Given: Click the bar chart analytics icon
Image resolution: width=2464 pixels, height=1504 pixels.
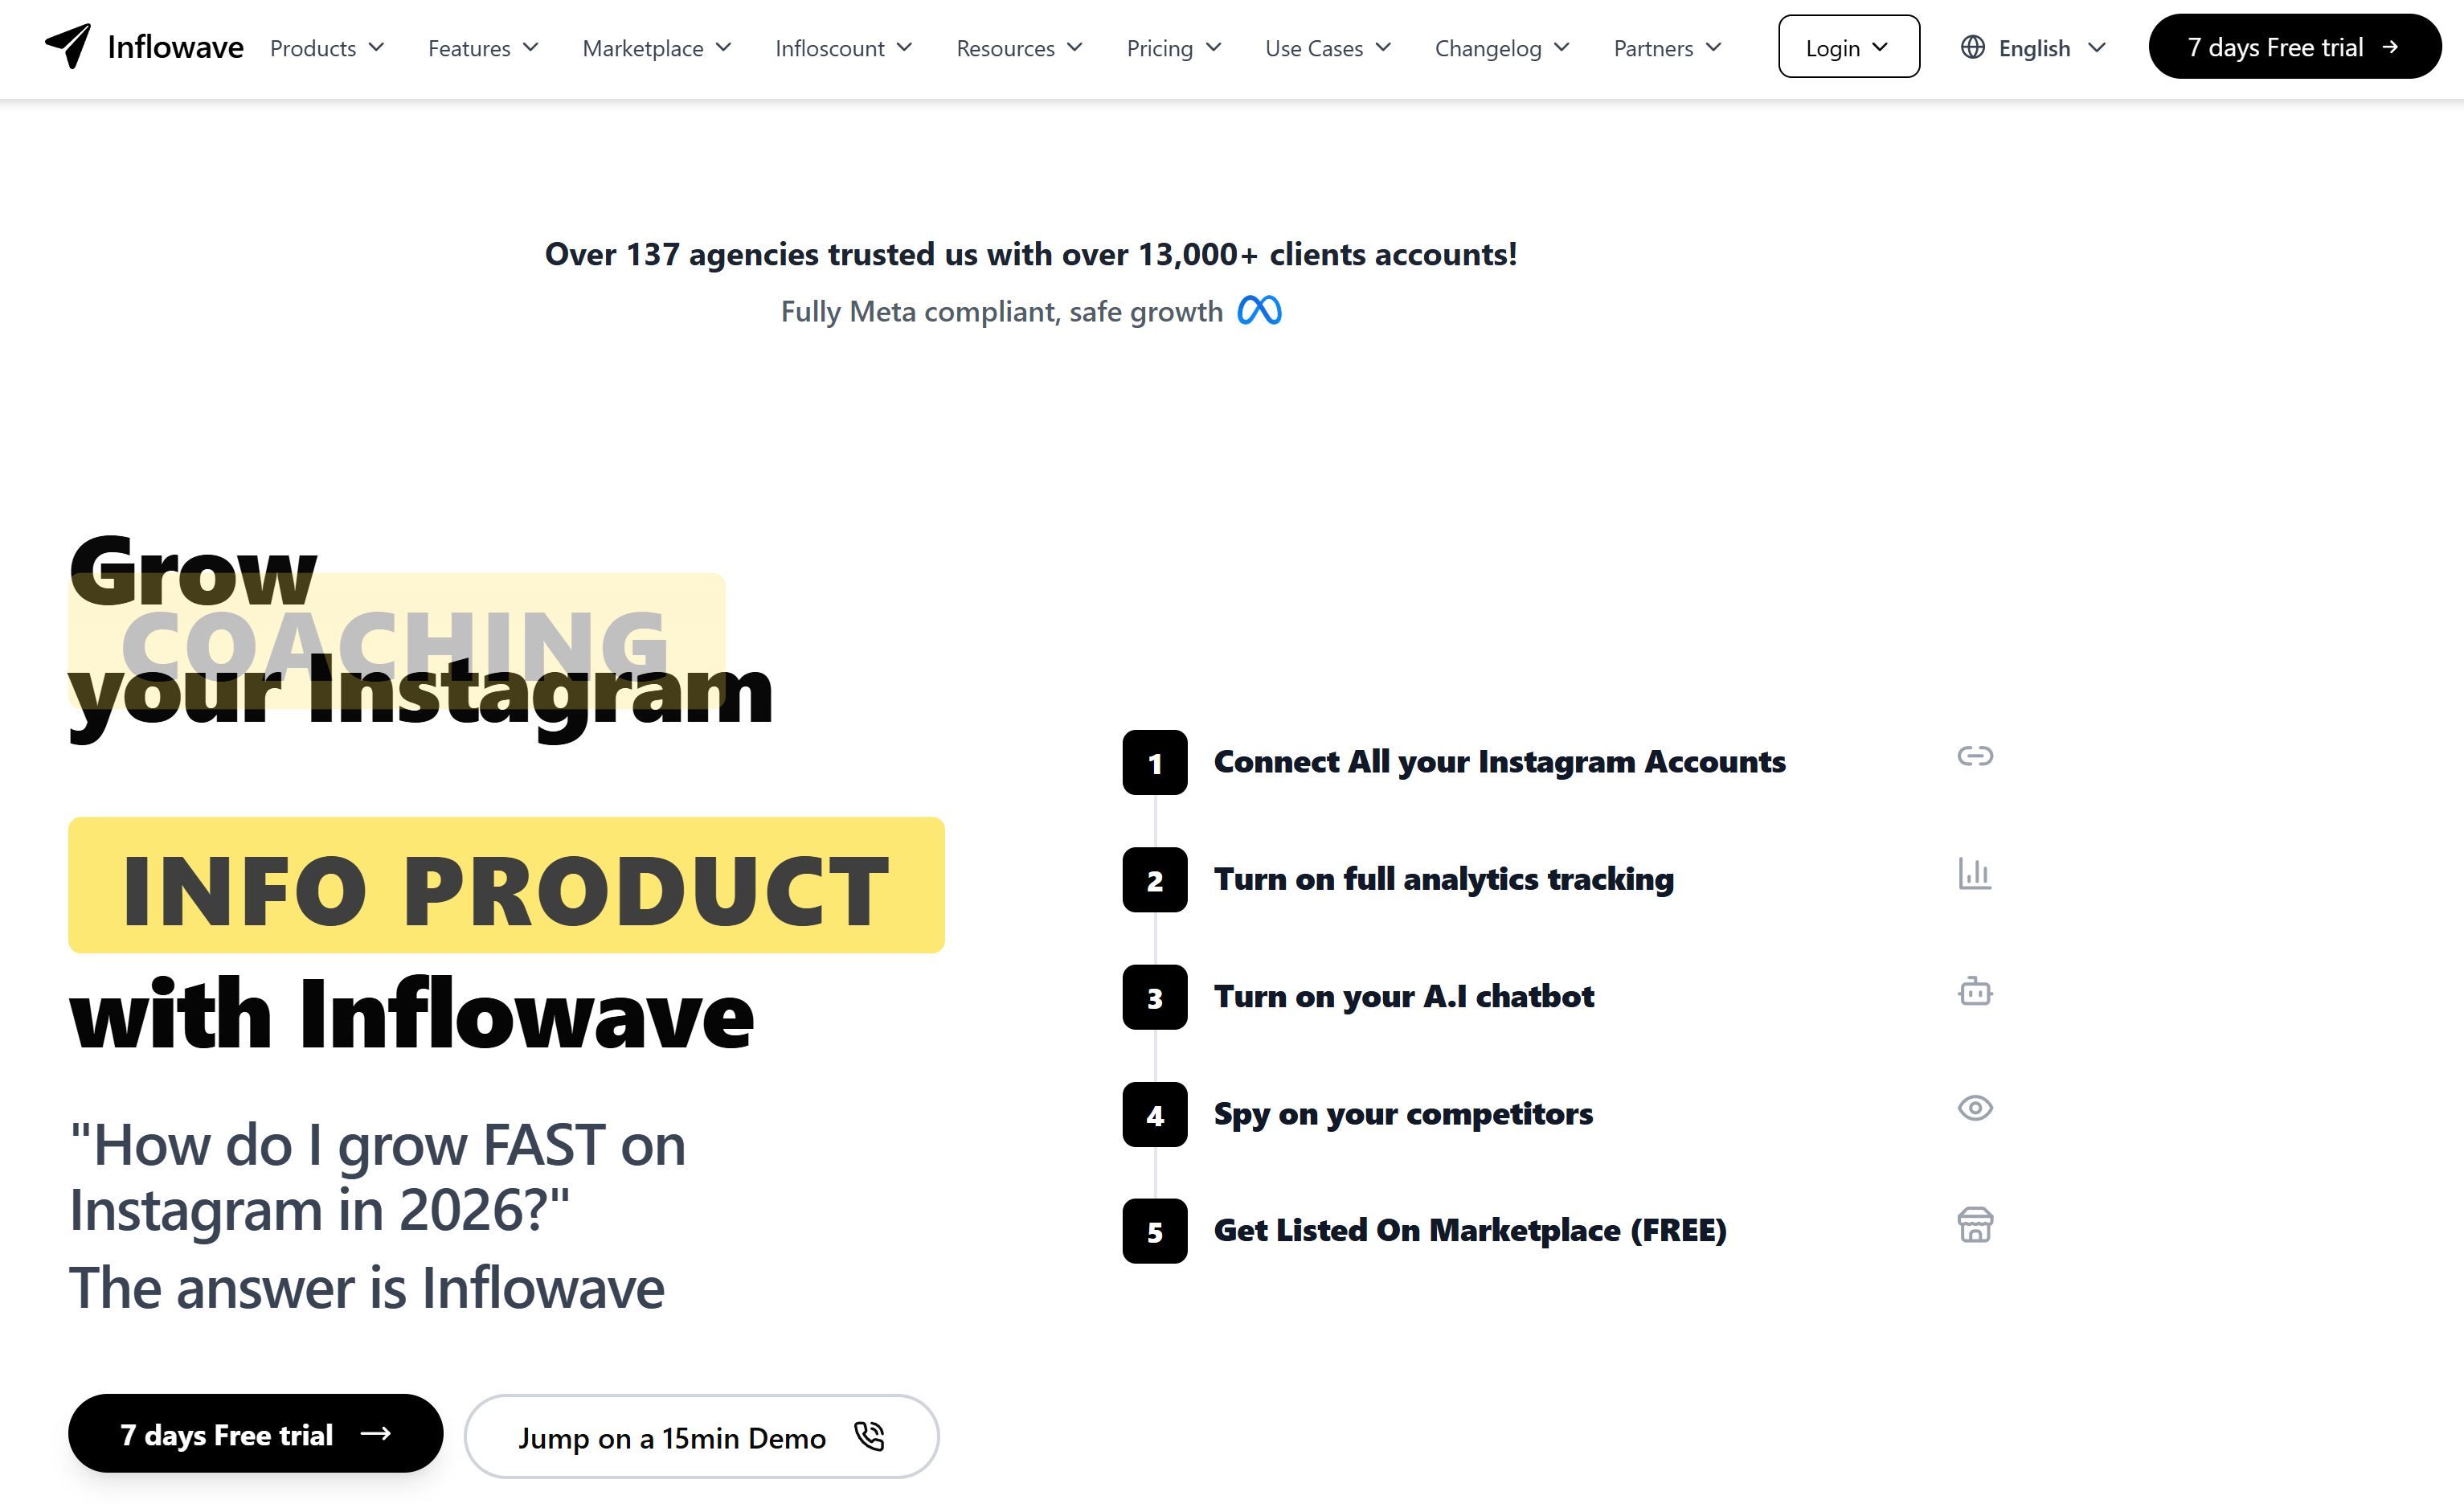Looking at the screenshot, I should tap(1975, 873).
